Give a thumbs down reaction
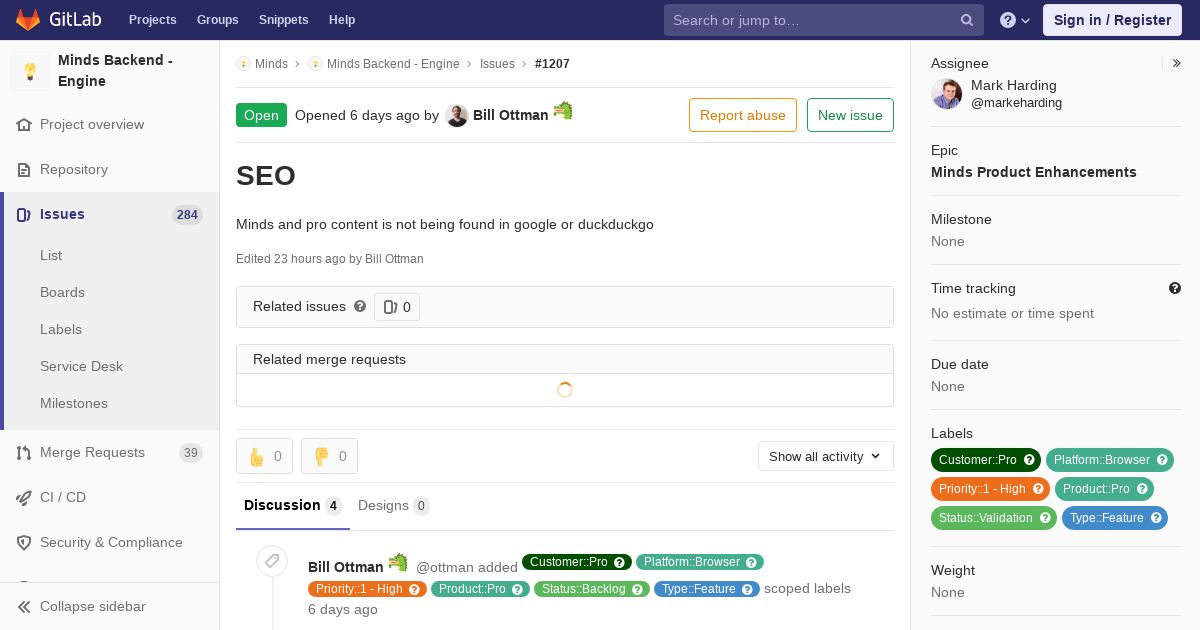The height and width of the screenshot is (630, 1200). pos(330,456)
